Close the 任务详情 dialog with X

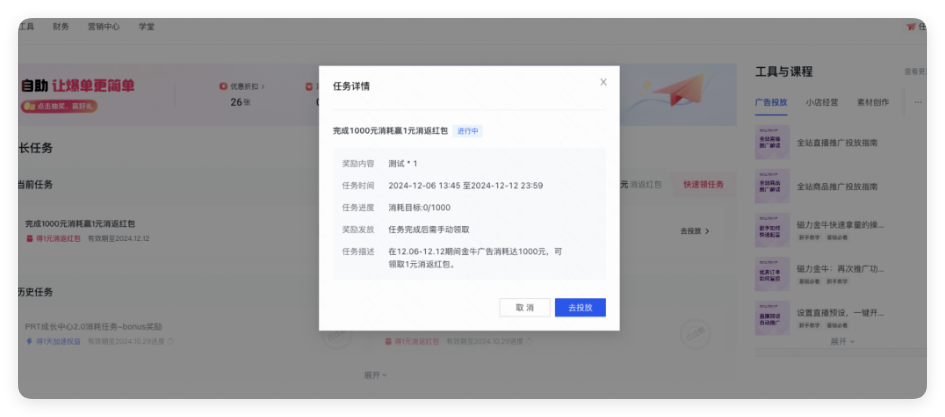click(603, 83)
